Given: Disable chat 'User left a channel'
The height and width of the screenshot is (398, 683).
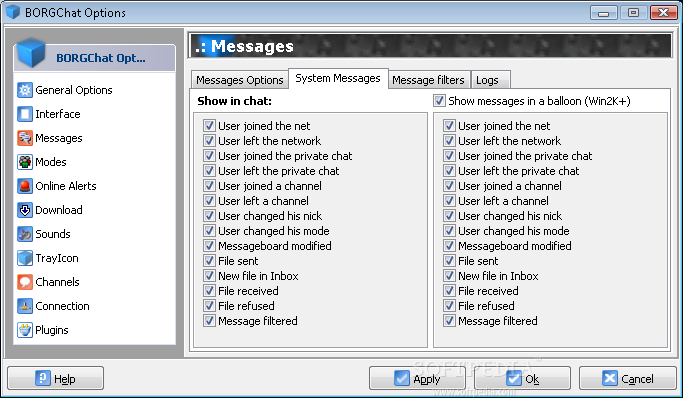Looking at the screenshot, I should (209, 201).
